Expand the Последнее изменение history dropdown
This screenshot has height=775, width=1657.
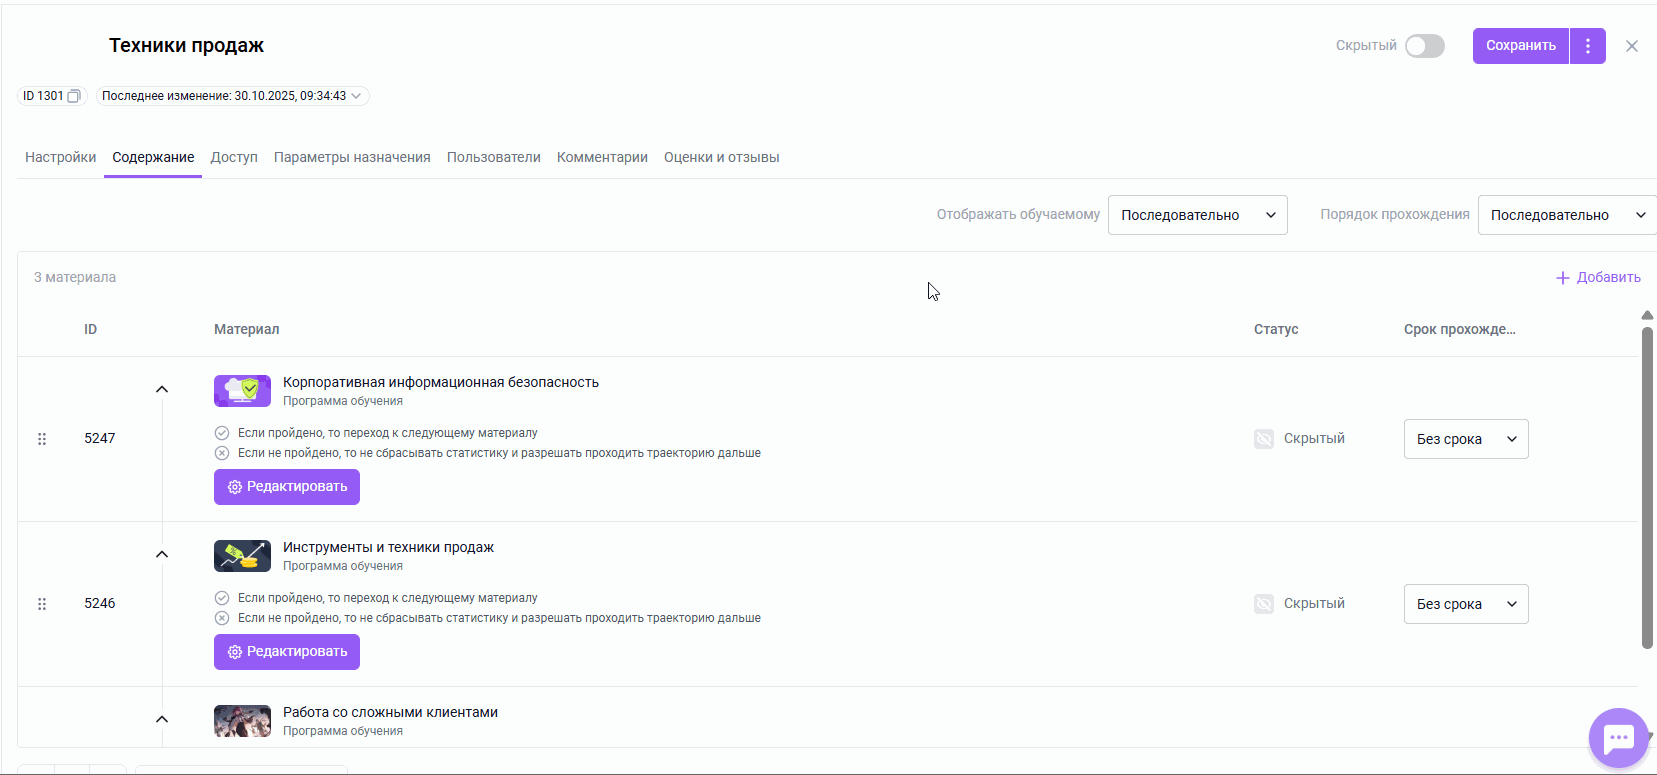pyautogui.click(x=355, y=96)
